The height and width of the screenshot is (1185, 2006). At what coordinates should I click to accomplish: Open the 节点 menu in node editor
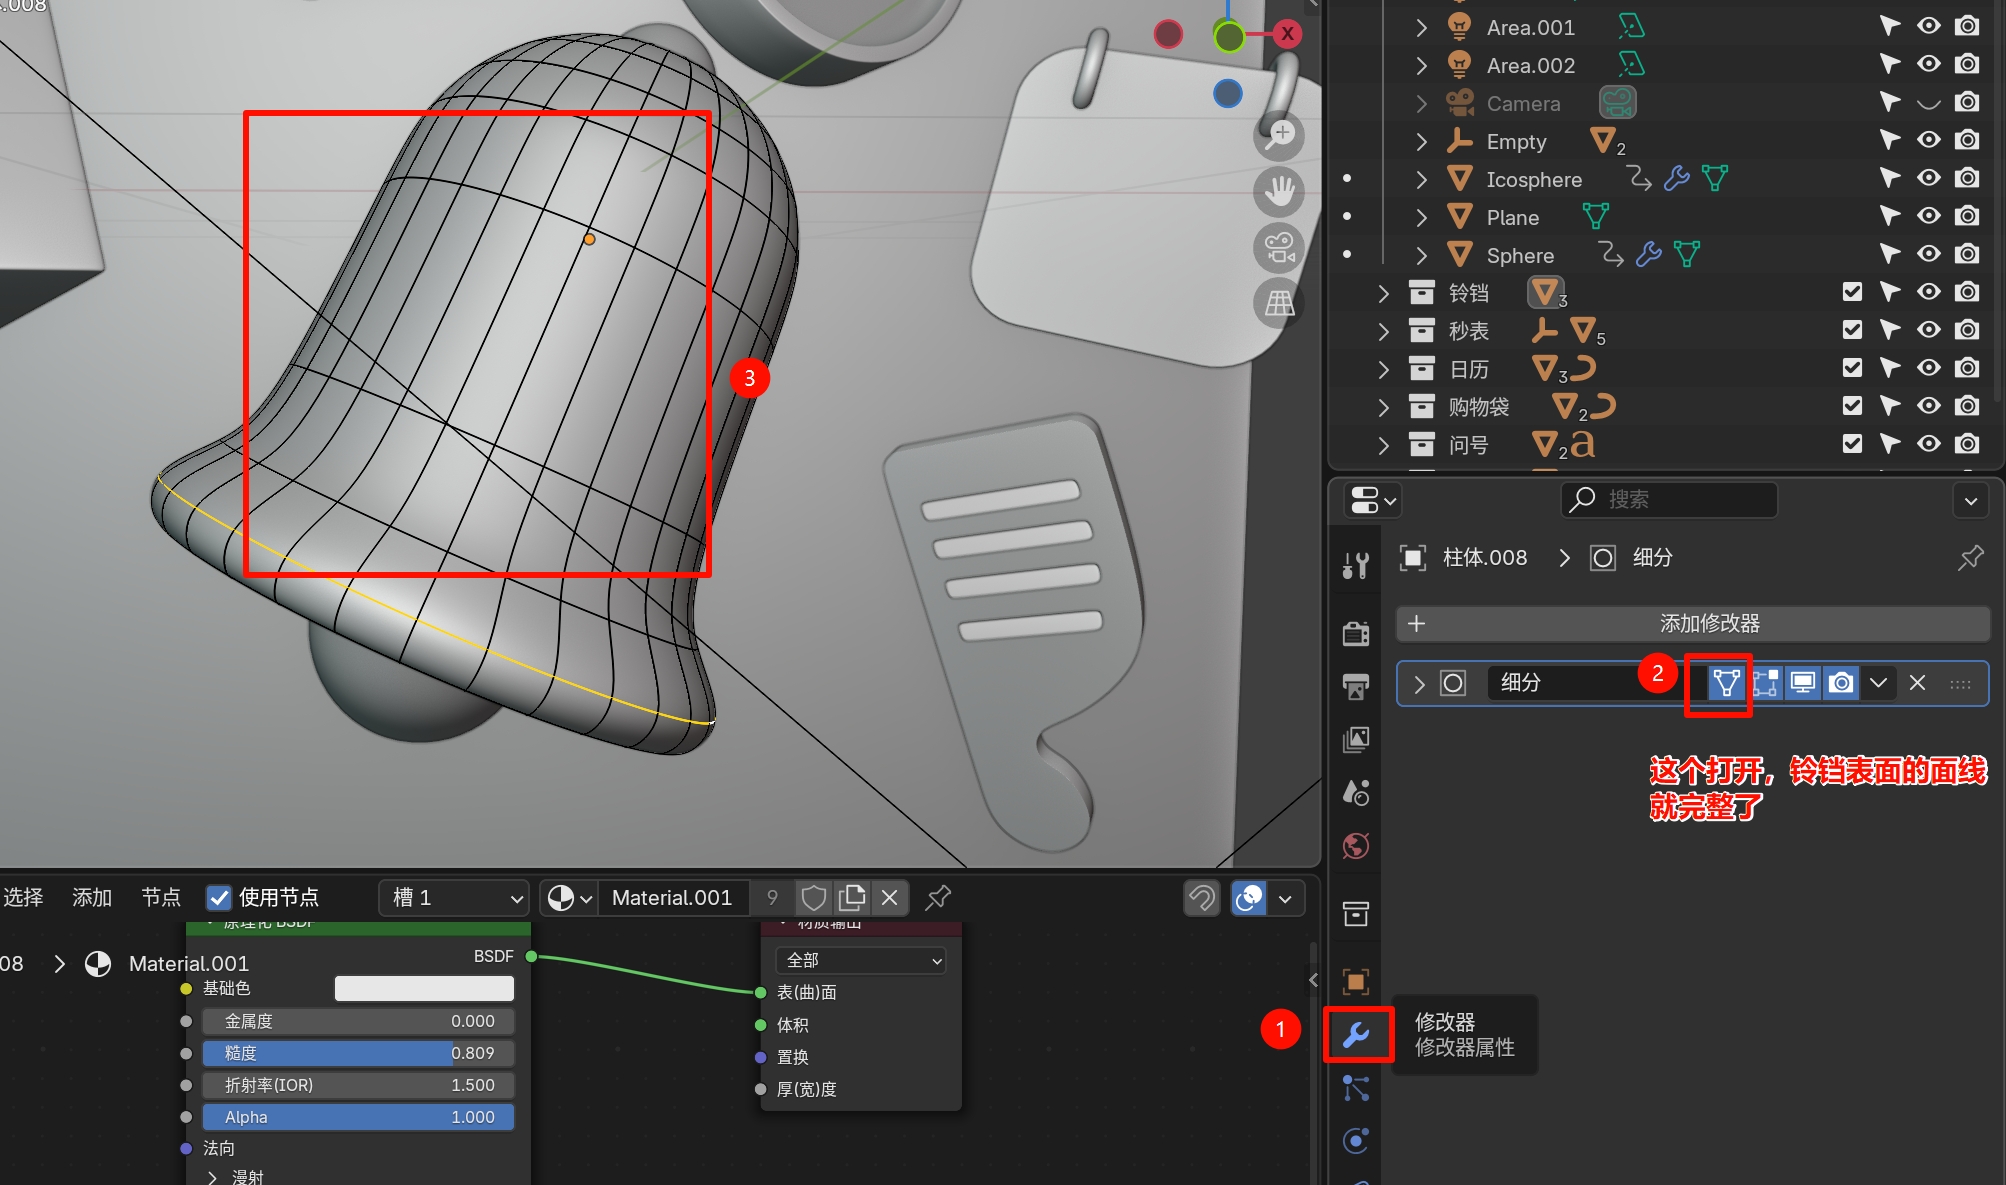coord(161,898)
